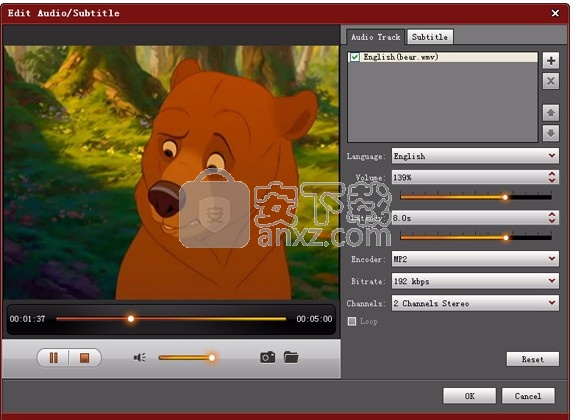Decrease Volume with the down stepper arrow
This screenshot has height=420, width=574.
point(552,181)
